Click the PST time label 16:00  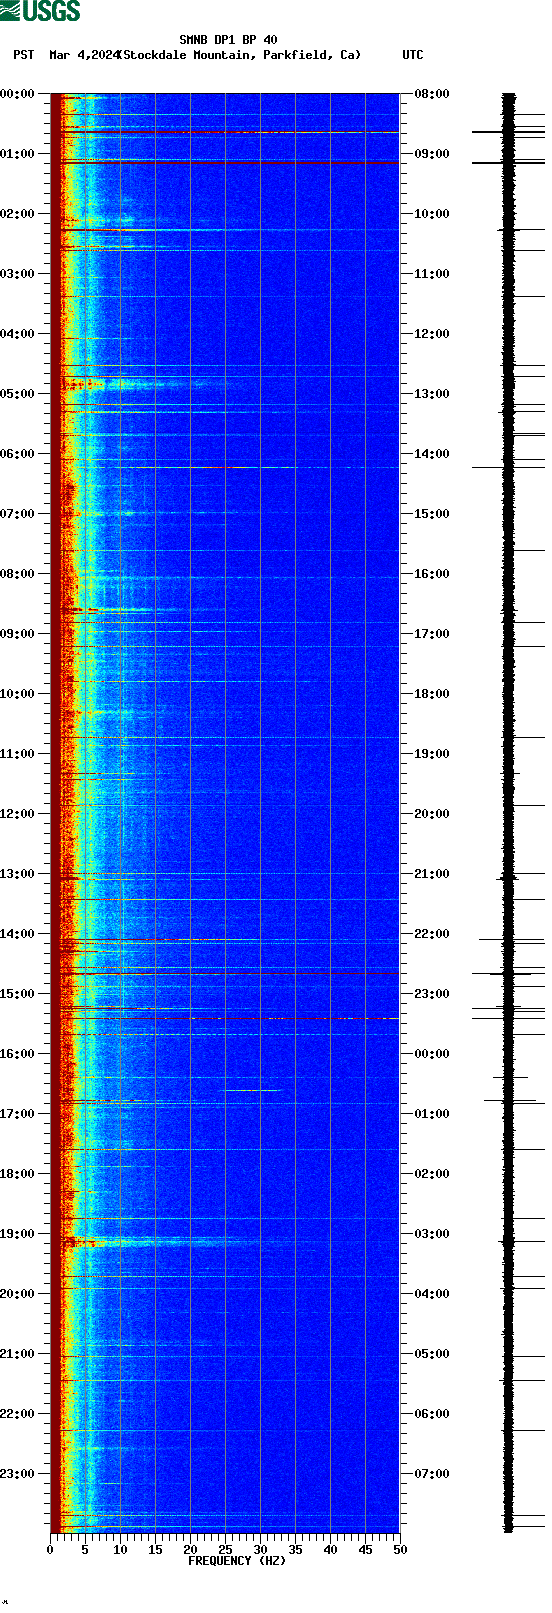tap(17, 1054)
